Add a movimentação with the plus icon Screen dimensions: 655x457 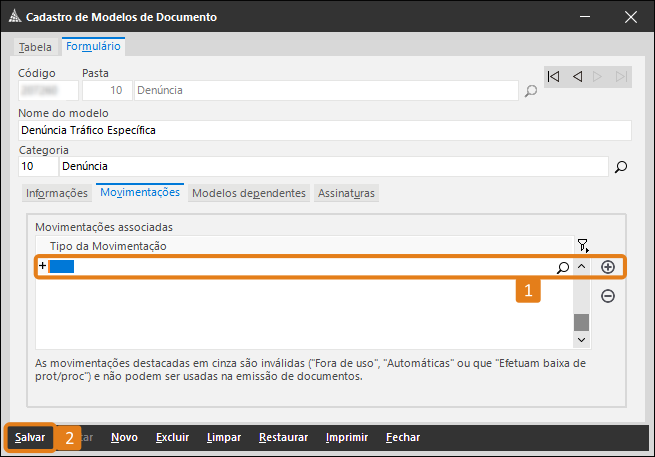(x=607, y=267)
